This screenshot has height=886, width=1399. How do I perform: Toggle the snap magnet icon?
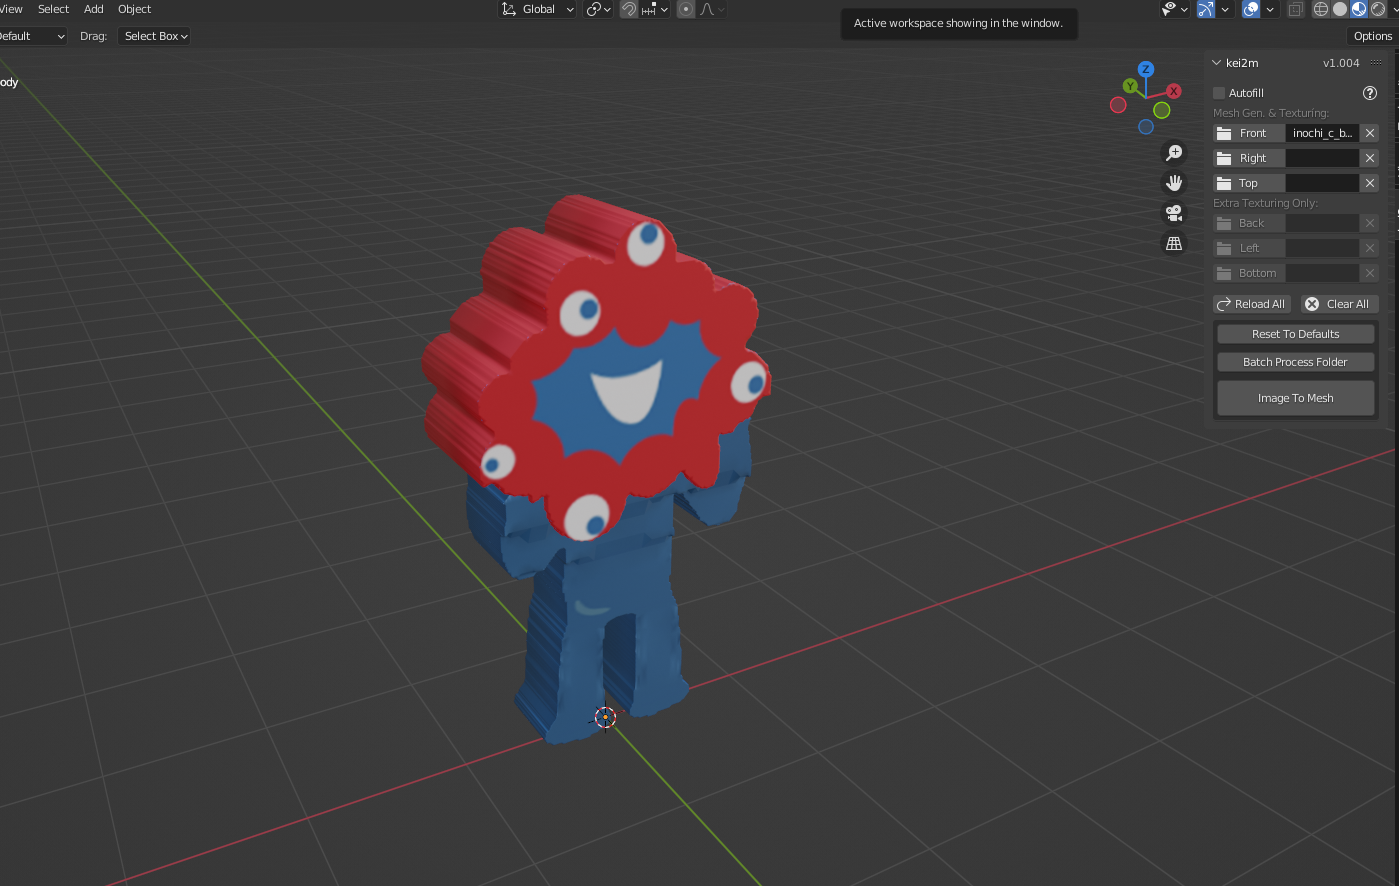tap(629, 9)
